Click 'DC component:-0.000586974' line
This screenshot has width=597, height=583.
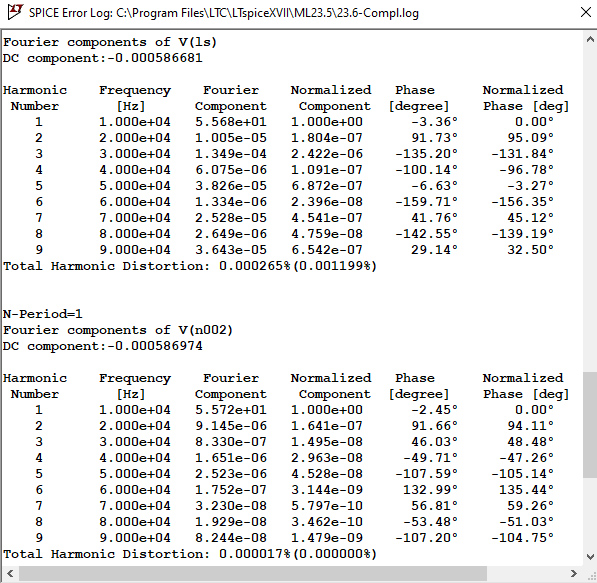tap(103, 346)
